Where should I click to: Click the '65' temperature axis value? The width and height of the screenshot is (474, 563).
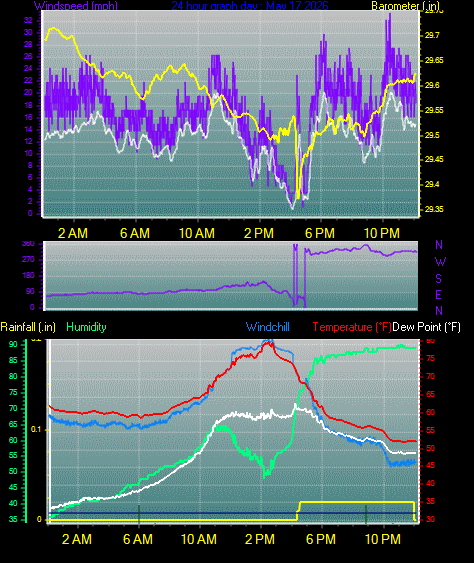coord(430,395)
